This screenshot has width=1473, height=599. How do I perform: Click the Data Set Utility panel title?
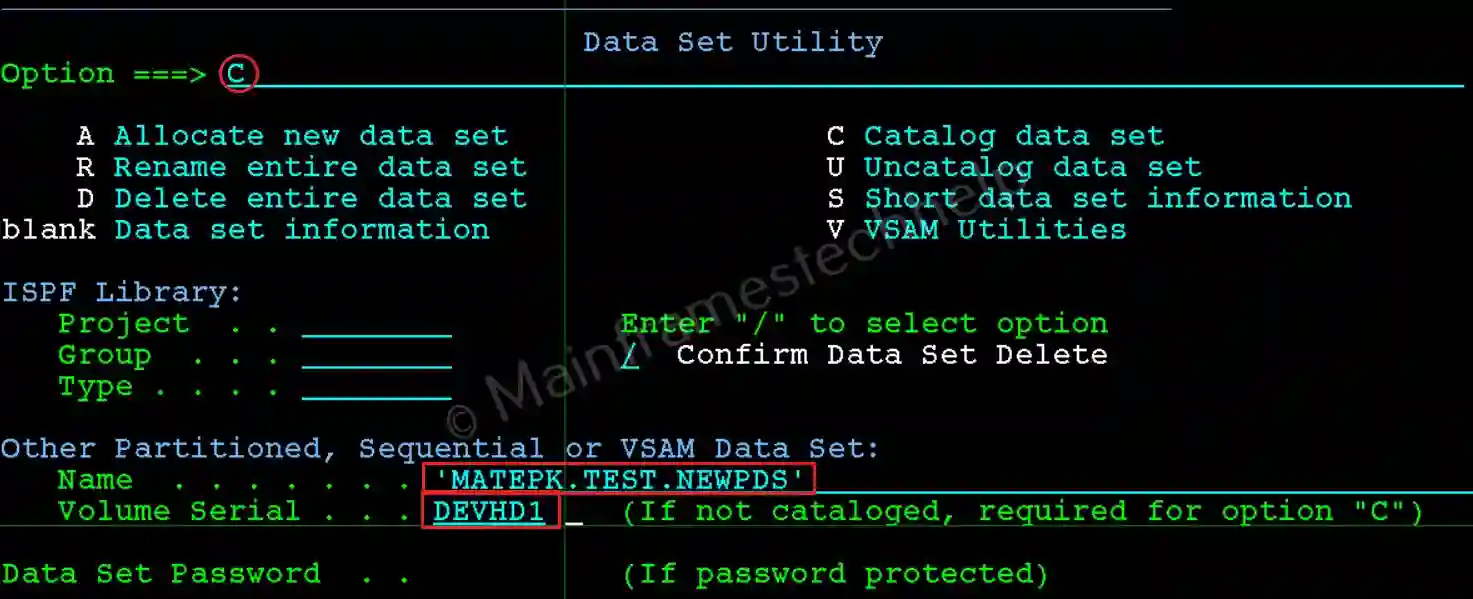pyautogui.click(x=732, y=41)
